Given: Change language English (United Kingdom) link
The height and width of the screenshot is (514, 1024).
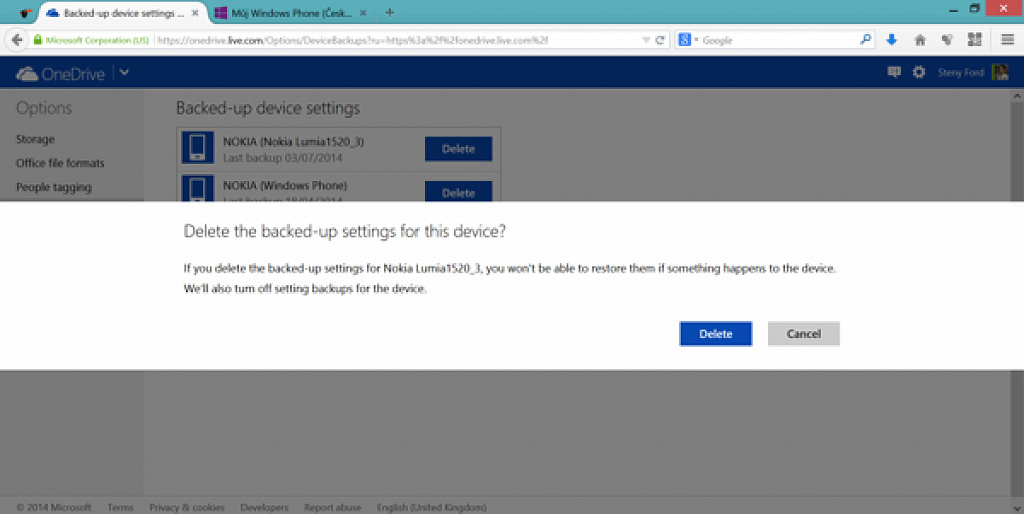Looking at the screenshot, I should (x=431, y=507).
